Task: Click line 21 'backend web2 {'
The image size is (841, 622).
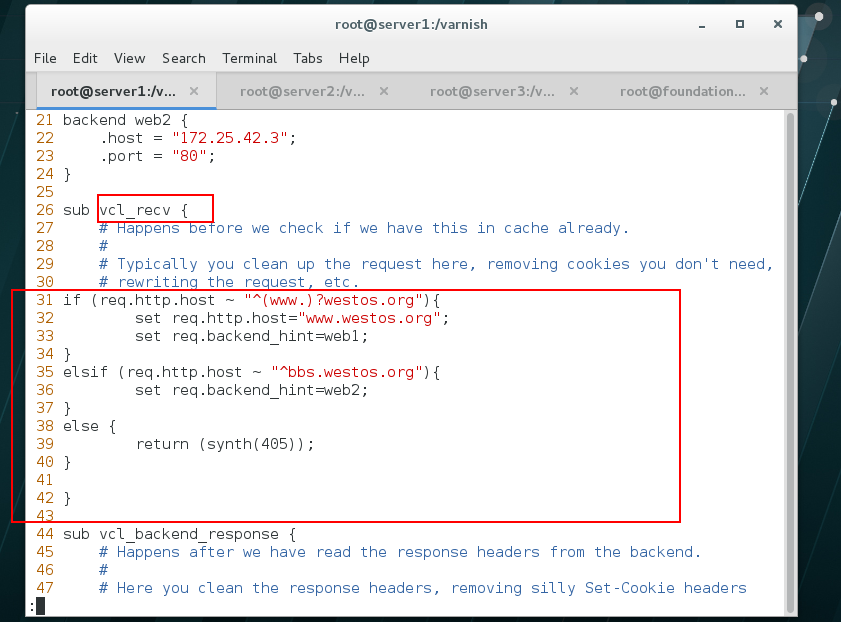Action: coord(126,120)
